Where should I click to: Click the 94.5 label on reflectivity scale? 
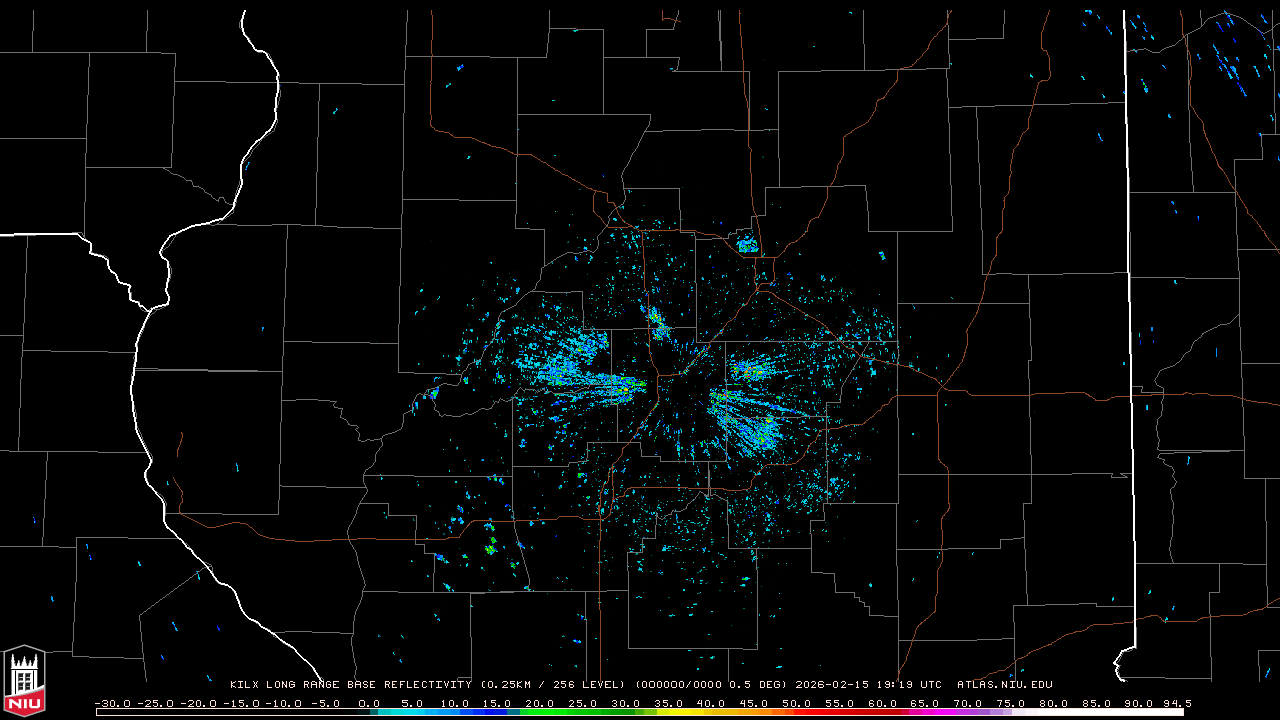tap(1174, 703)
